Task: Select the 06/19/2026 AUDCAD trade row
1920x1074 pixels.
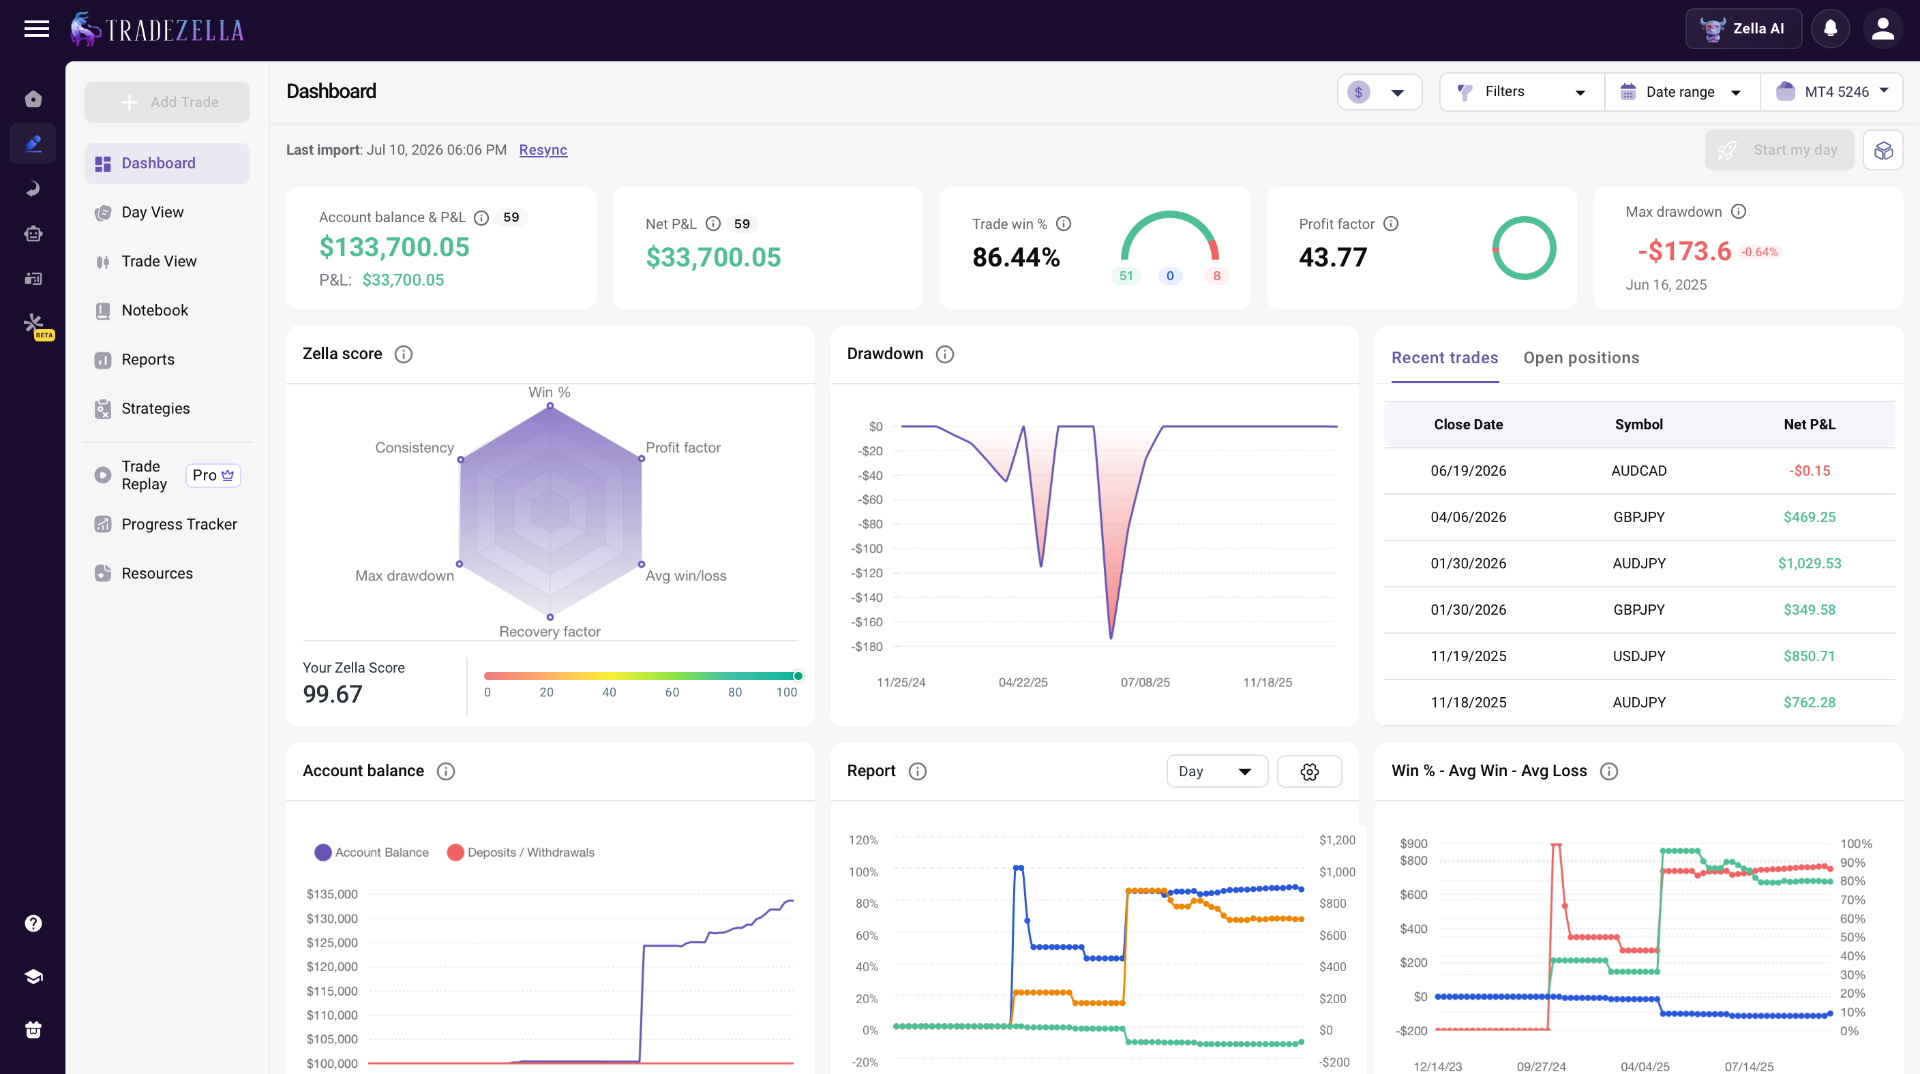Action: [1639, 471]
